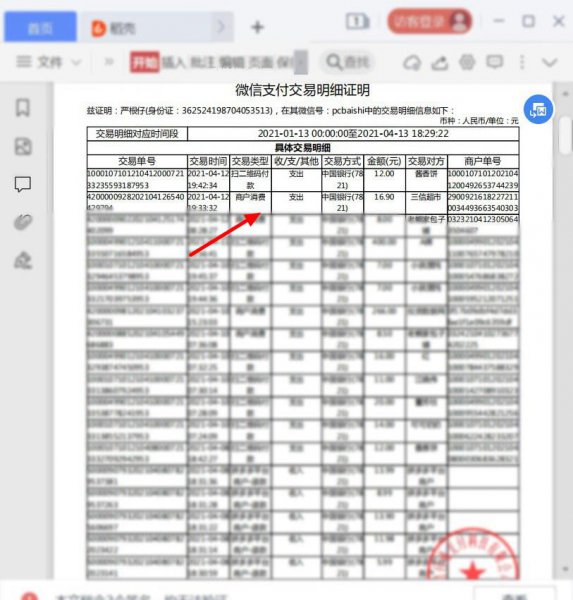Click the 查找 search box
Image resolution: width=573 pixels, height=600 pixels.
pos(348,62)
